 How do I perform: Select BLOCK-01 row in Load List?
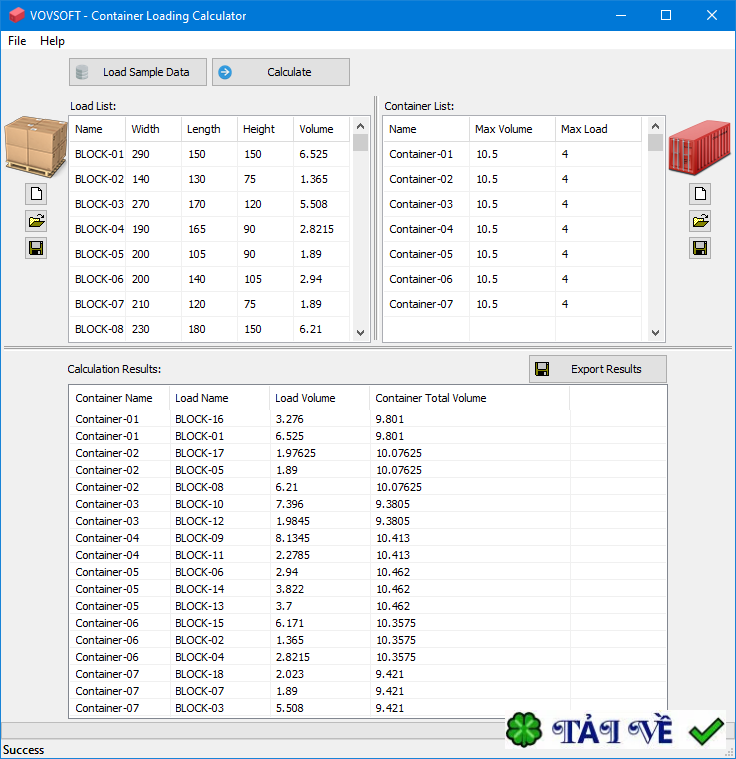[x=210, y=154]
